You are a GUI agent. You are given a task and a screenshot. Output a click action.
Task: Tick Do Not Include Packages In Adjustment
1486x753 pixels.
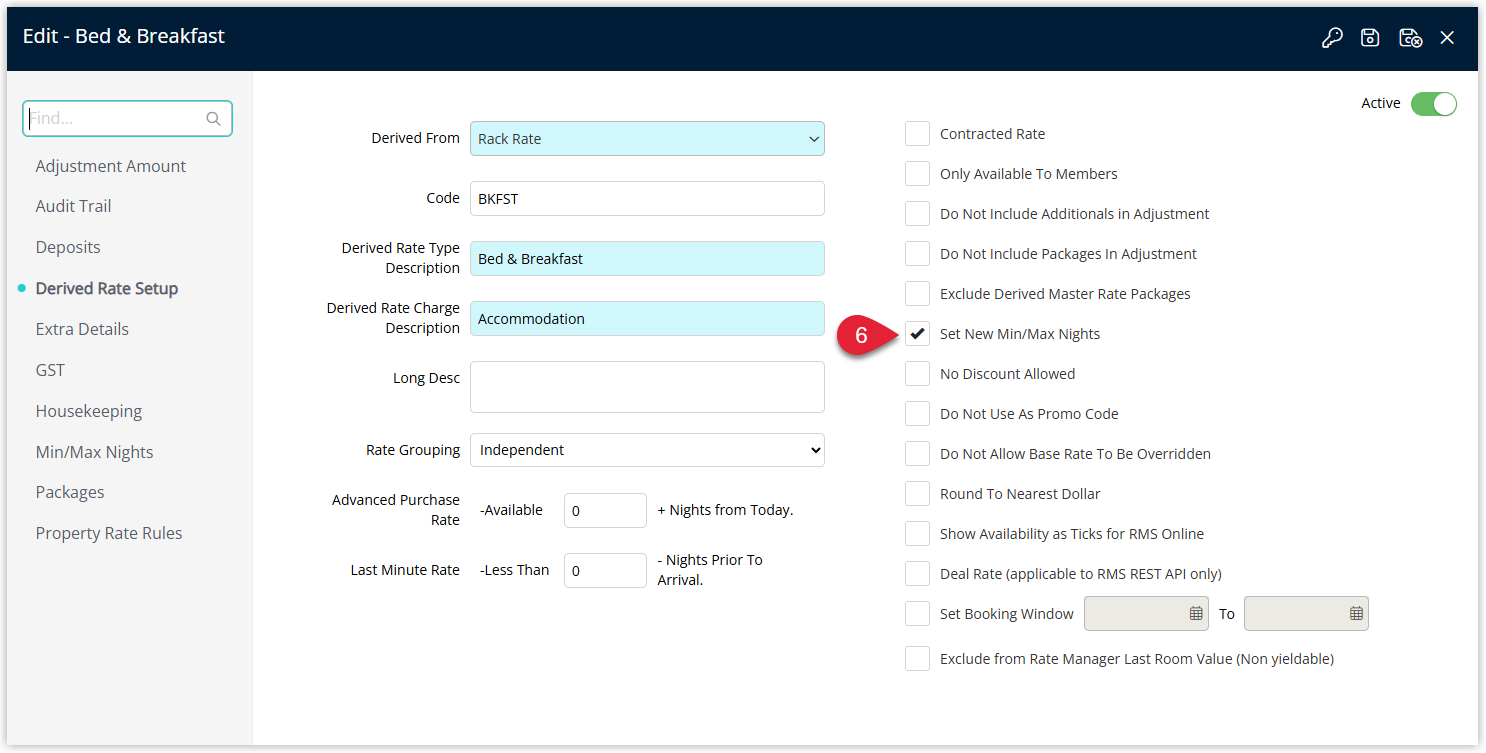pyautogui.click(x=917, y=254)
